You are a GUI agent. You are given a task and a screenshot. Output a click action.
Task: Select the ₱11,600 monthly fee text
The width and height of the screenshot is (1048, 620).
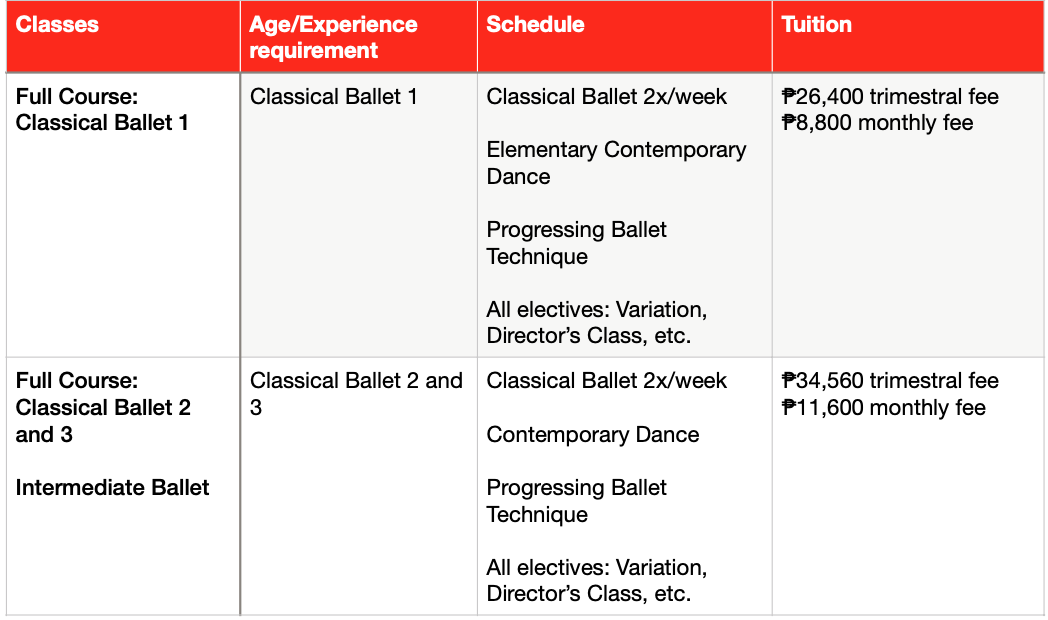[883, 408]
